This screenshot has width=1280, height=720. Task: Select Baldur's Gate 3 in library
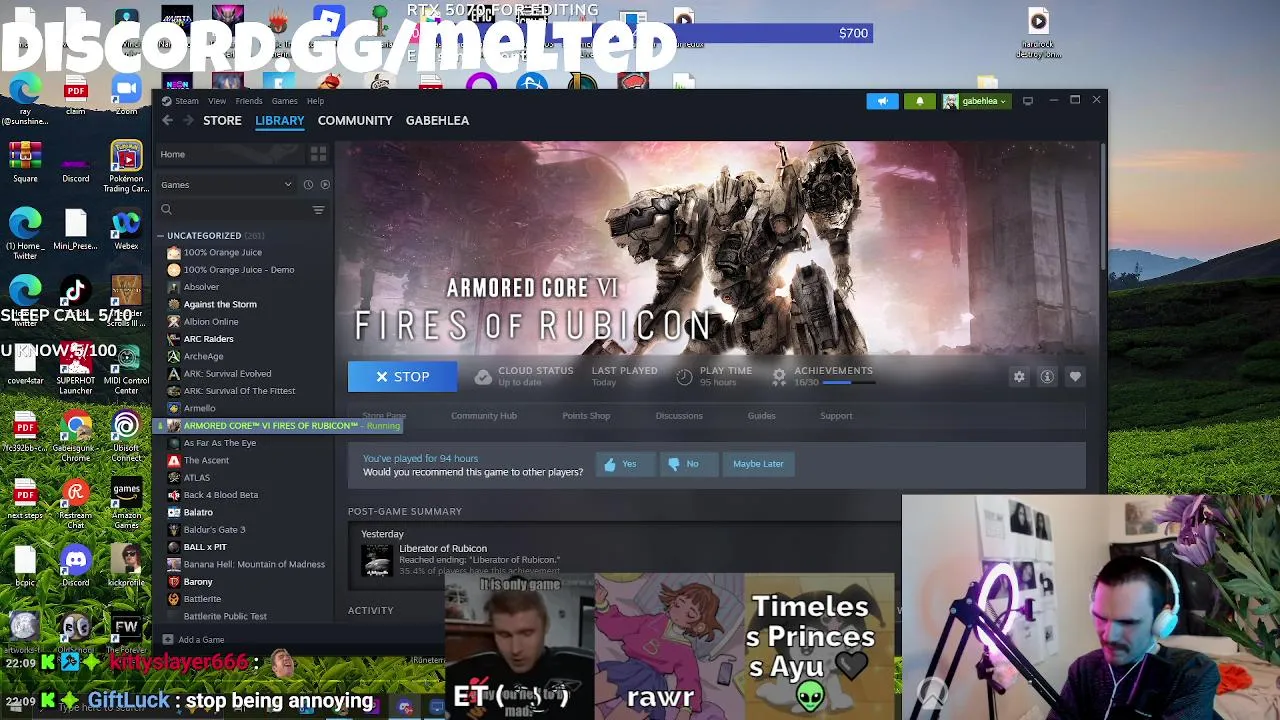coord(214,530)
